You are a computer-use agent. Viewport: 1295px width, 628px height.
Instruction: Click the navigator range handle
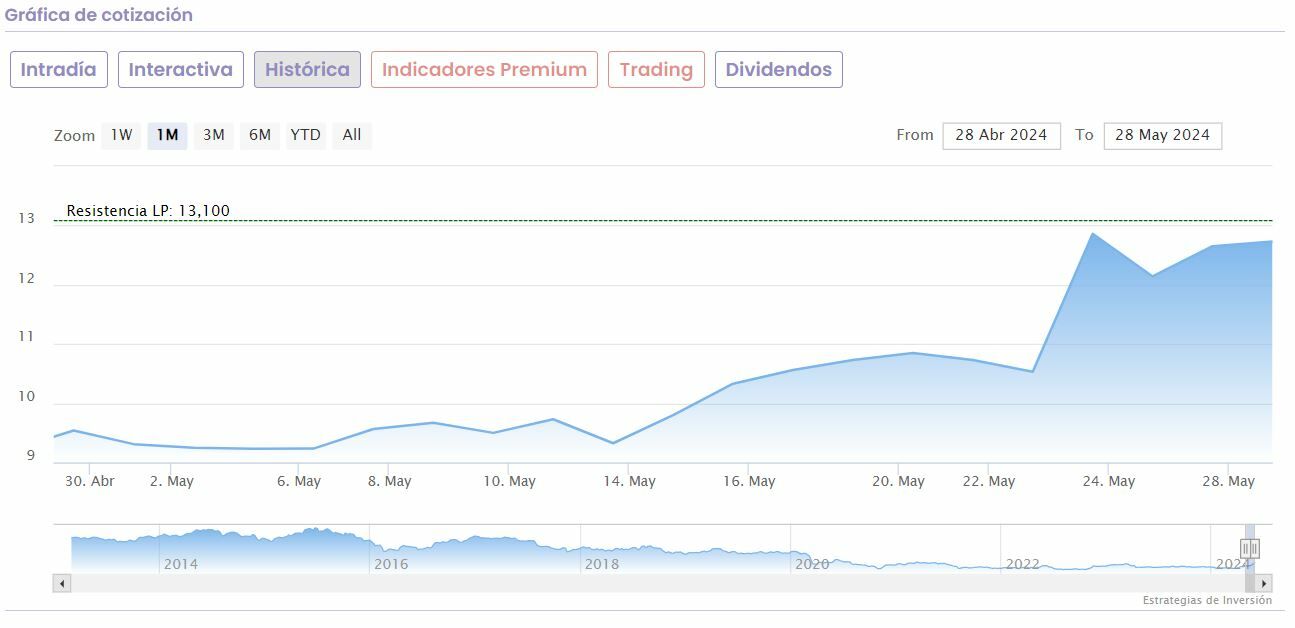1249,548
